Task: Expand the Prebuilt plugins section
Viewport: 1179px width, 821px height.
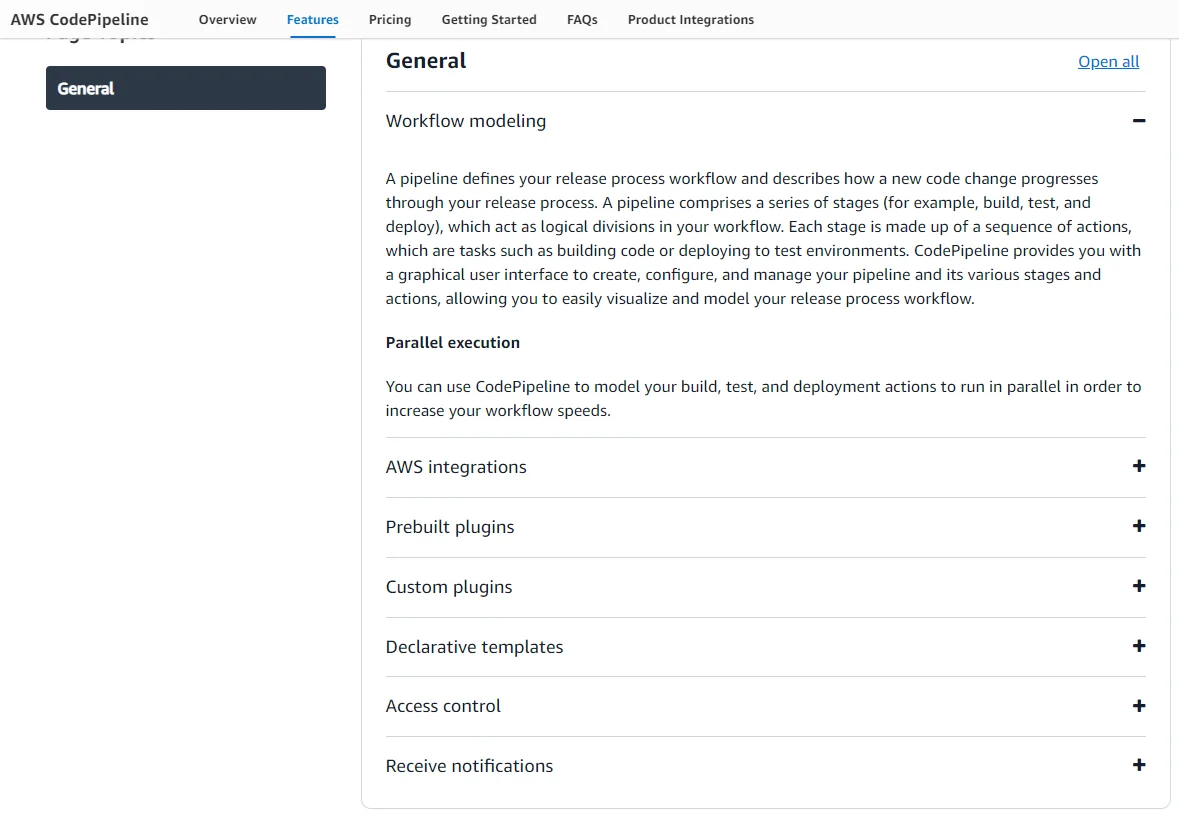Action: coord(765,527)
